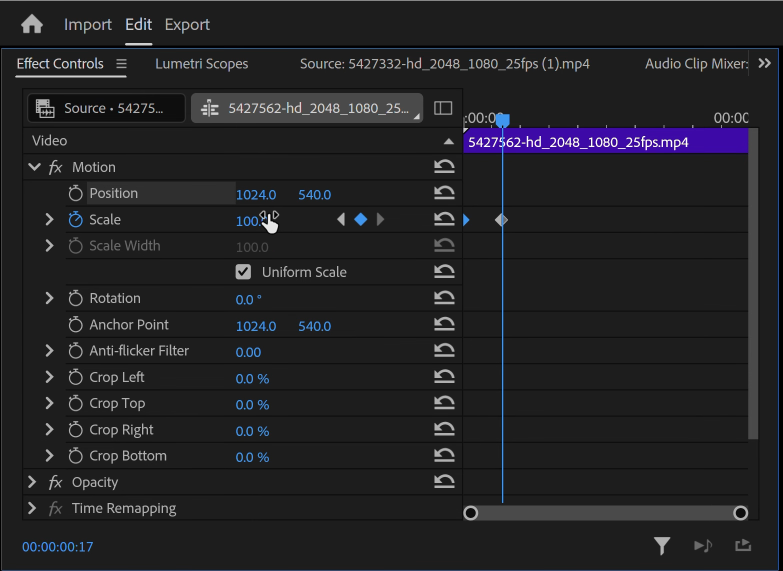Reset the Crop Left parameter
Image resolution: width=783 pixels, height=571 pixels.
(444, 377)
